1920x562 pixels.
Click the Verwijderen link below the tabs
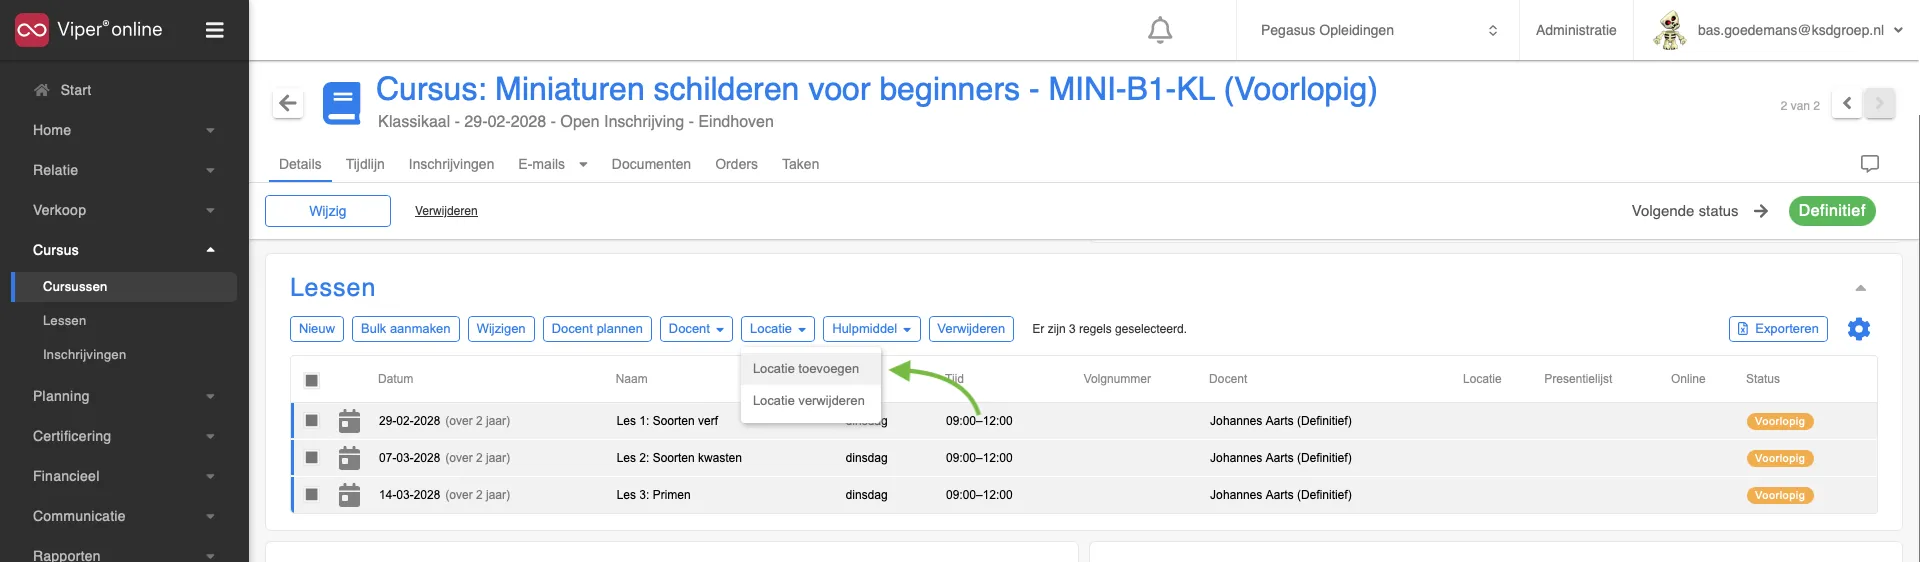(x=446, y=211)
